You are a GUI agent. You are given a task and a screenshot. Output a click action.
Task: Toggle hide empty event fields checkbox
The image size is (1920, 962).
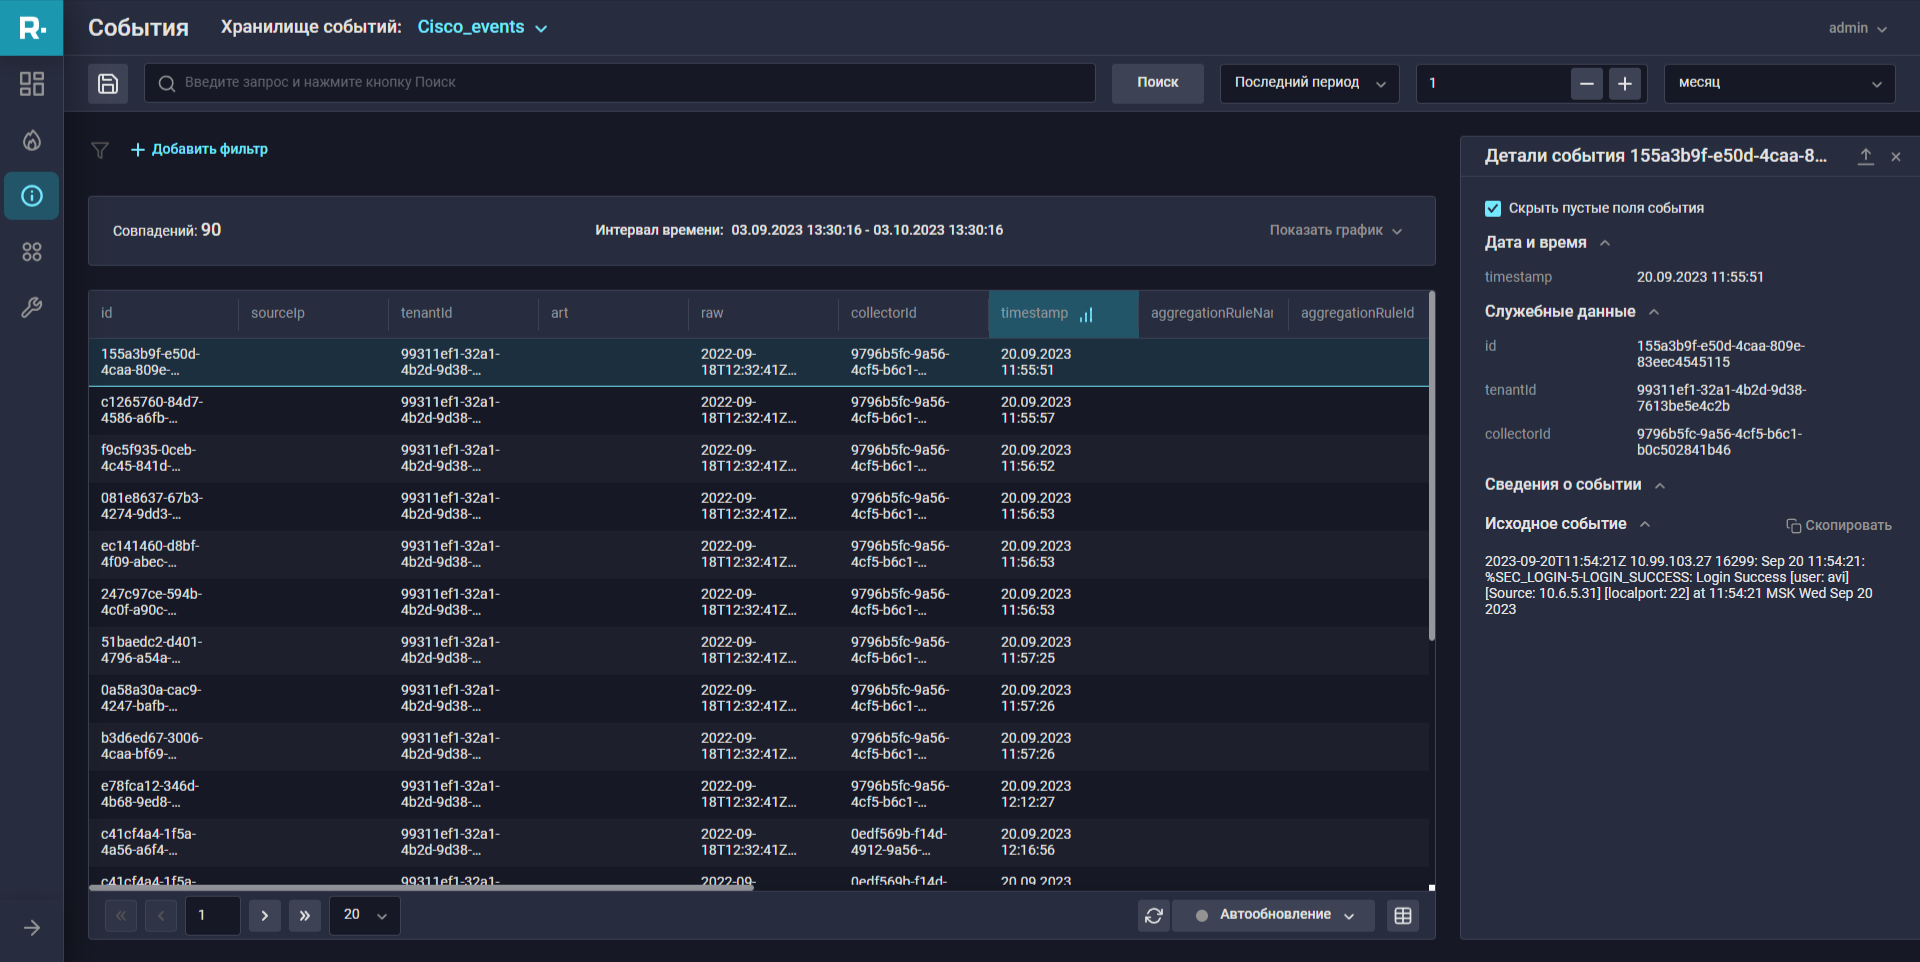(1493, 209)
